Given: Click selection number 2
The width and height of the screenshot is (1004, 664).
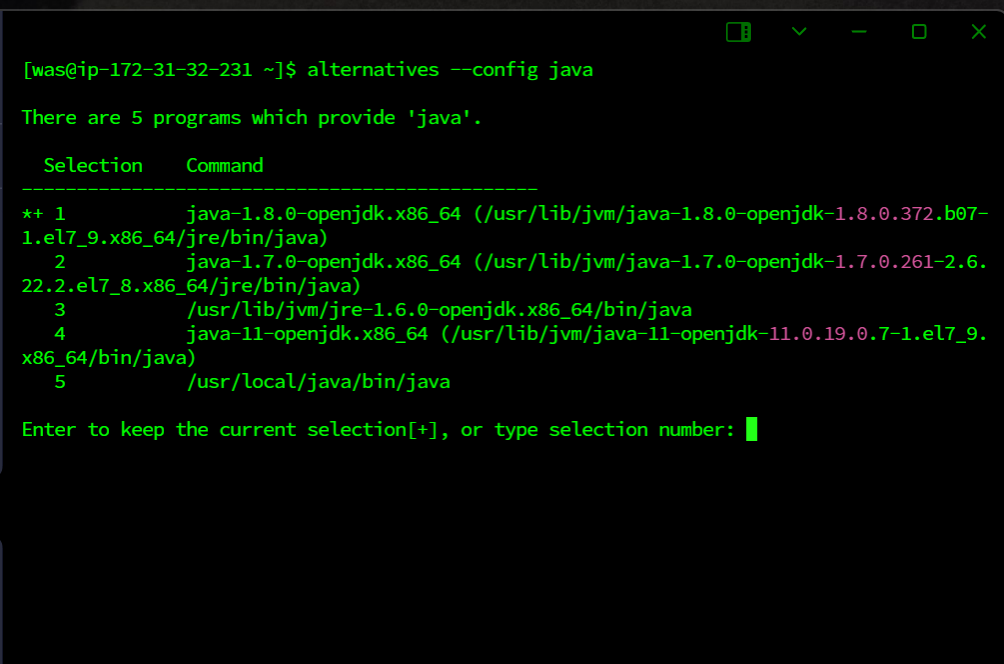Looking at the screenshot, I should coord(60,262).
